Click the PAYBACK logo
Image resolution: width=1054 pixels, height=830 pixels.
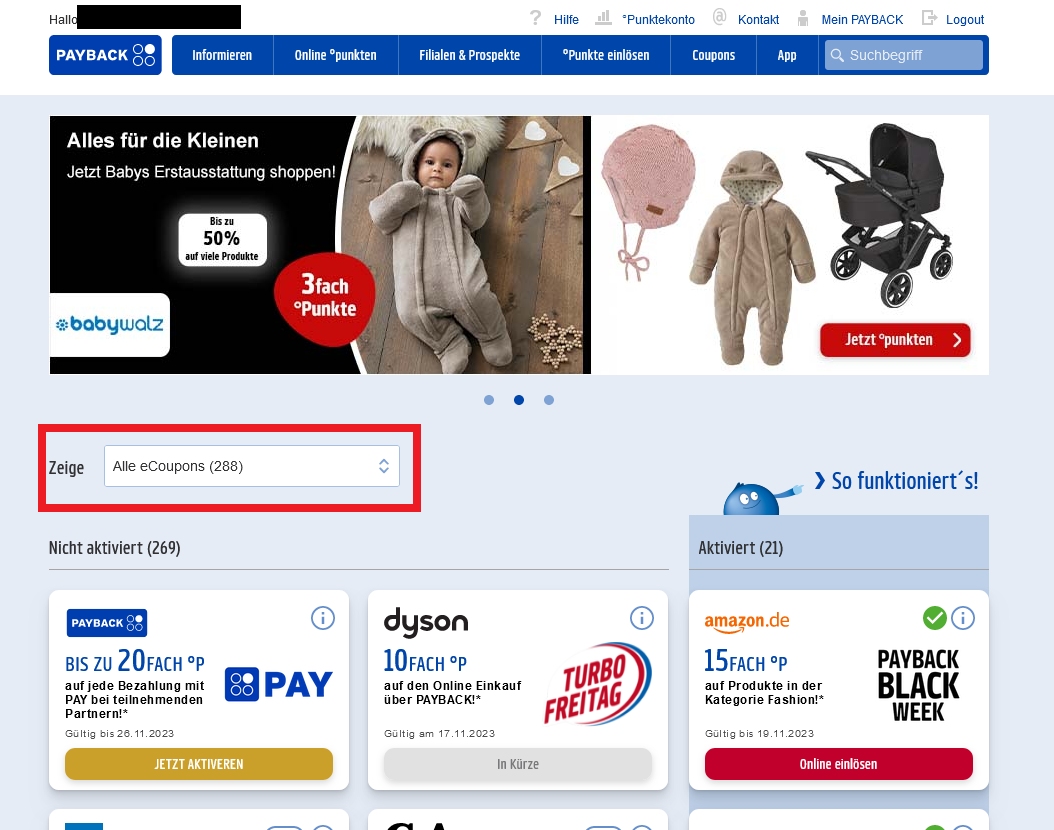105,55
